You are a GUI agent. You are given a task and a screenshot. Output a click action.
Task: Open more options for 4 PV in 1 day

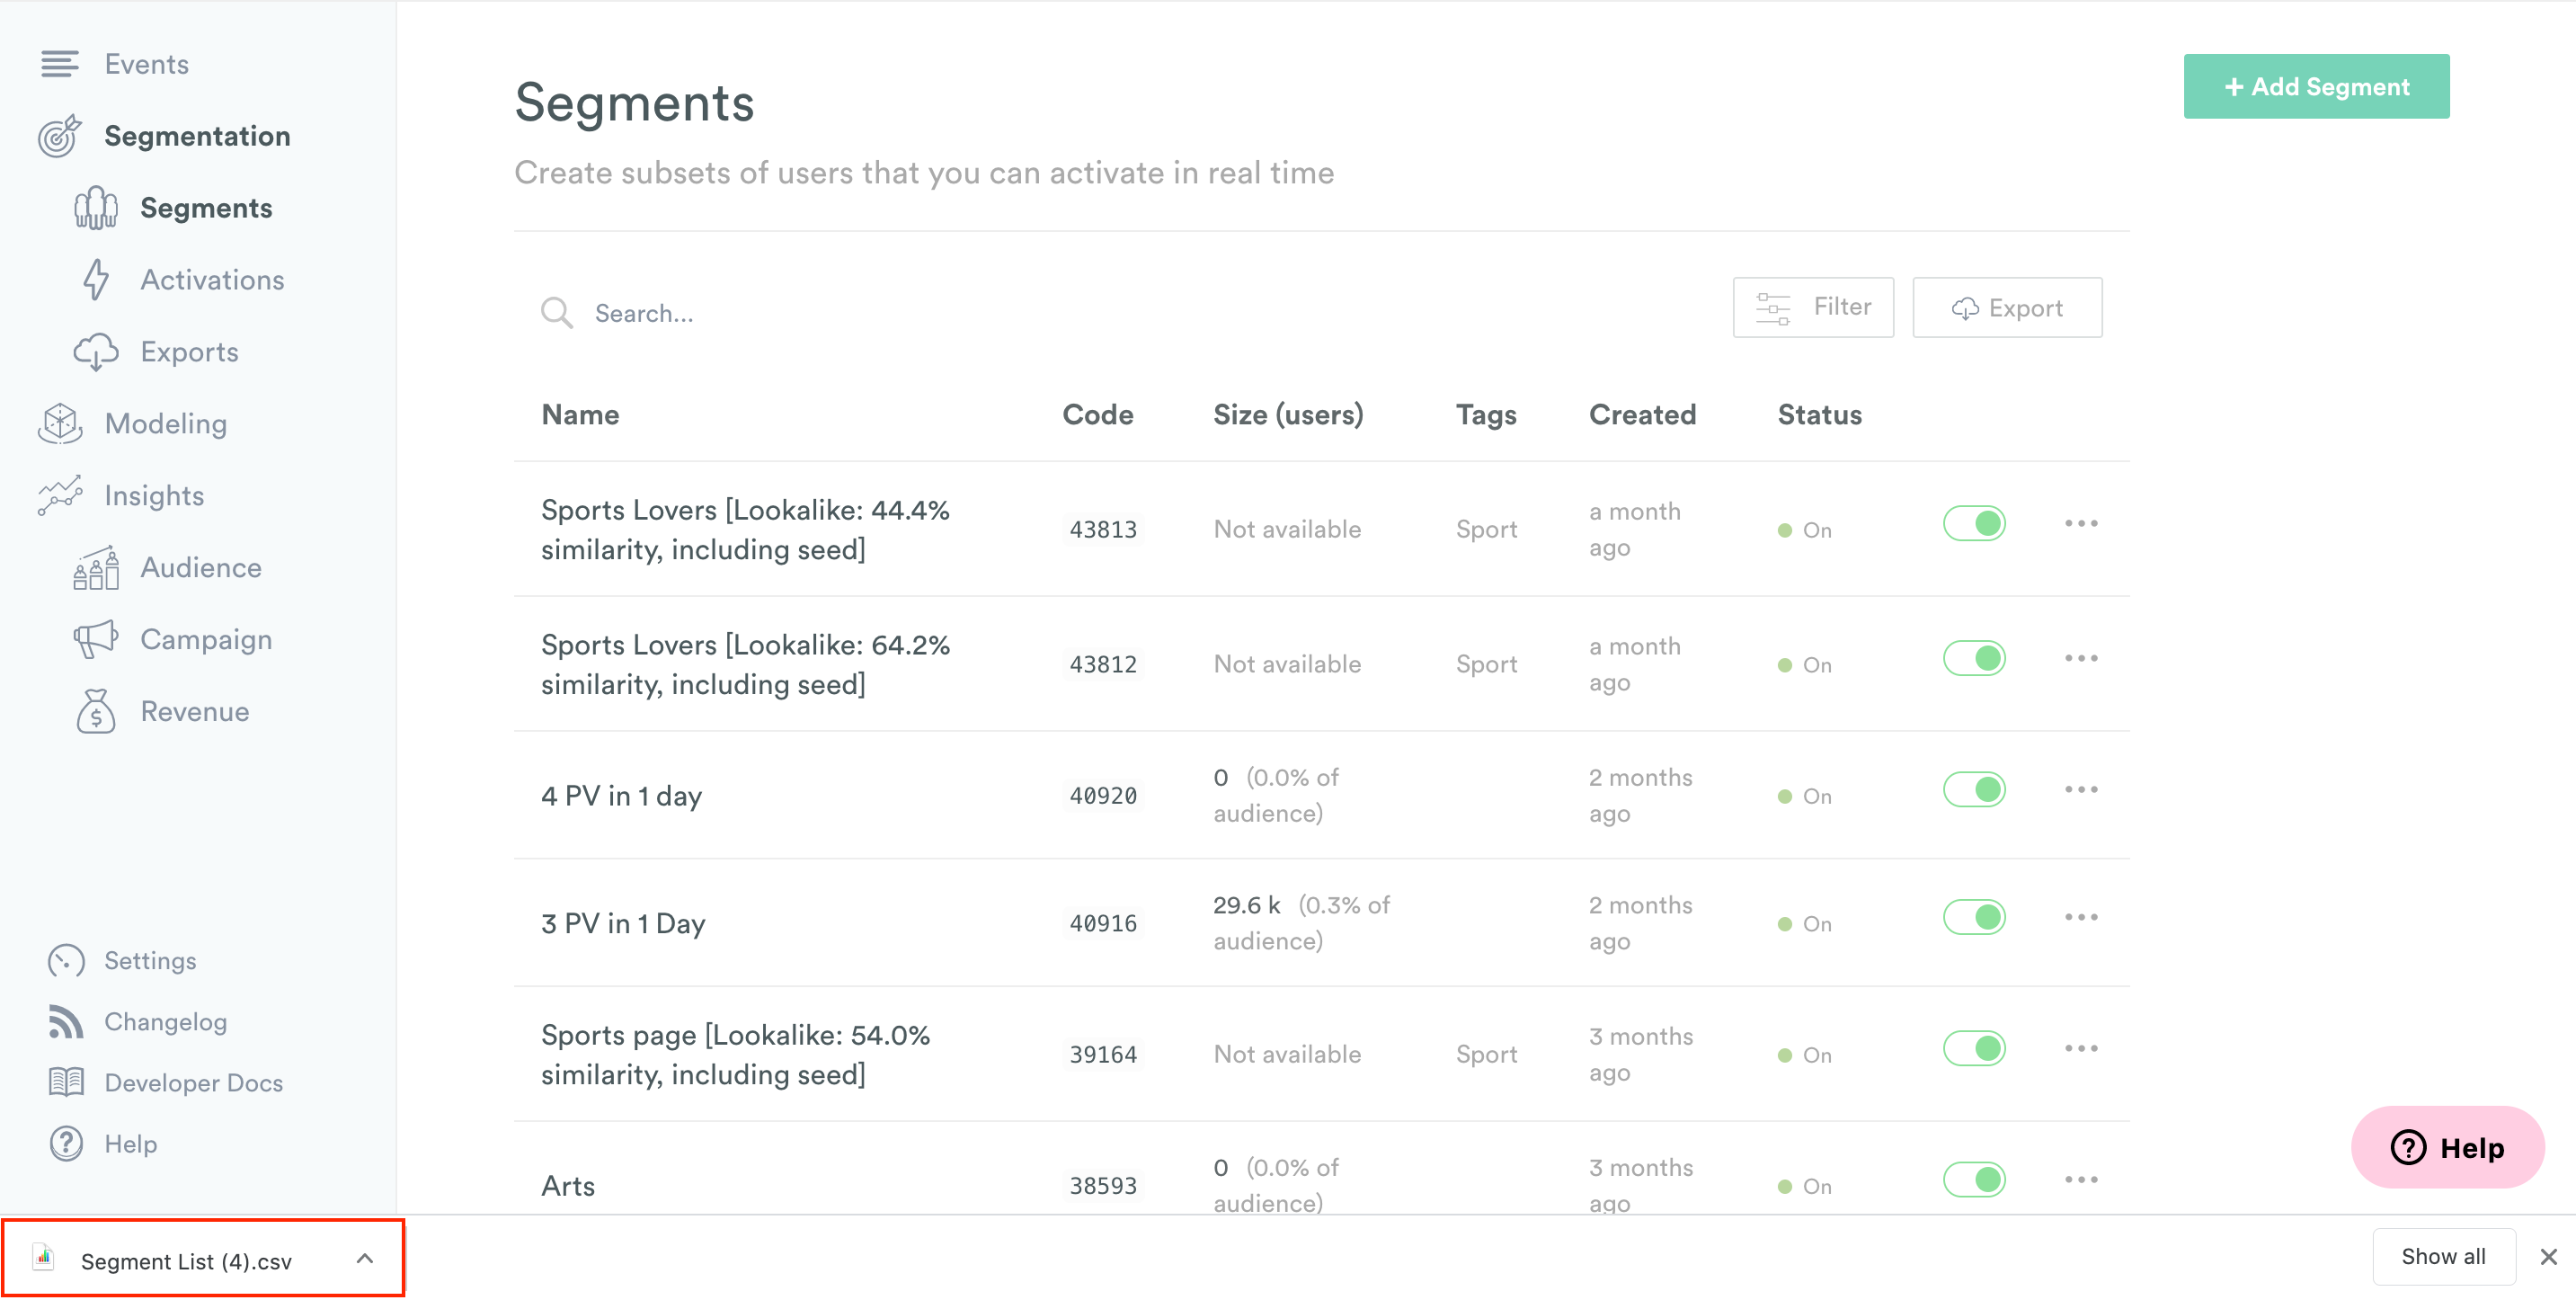(2081, 789)
